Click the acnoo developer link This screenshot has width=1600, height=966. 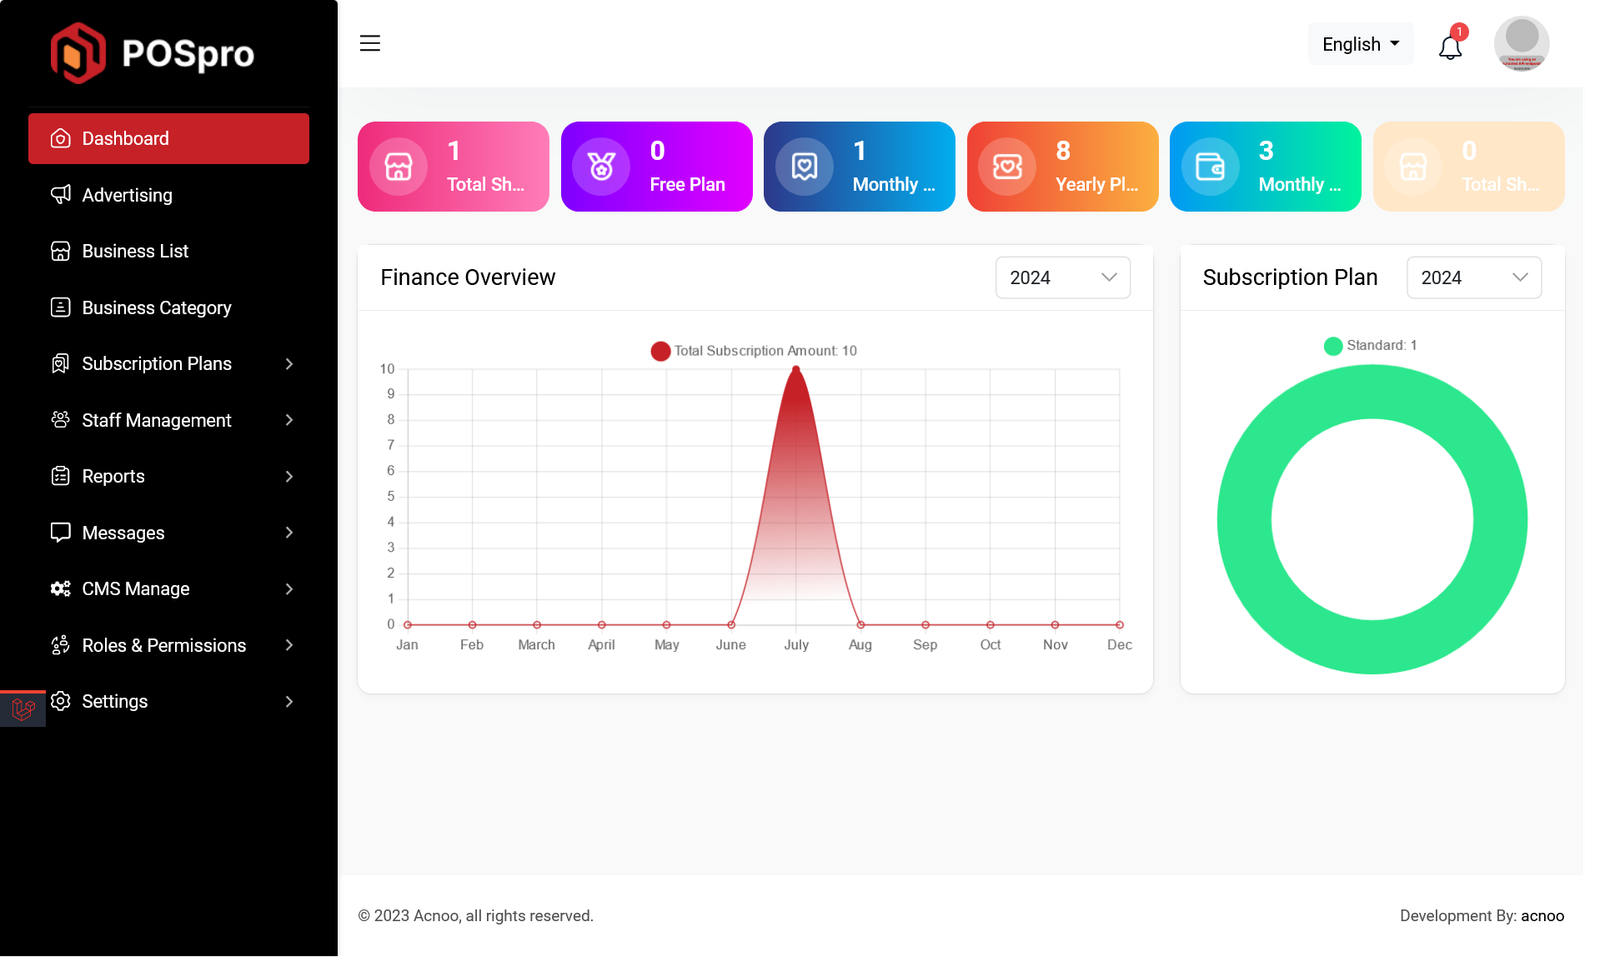tap(1542, 916)
